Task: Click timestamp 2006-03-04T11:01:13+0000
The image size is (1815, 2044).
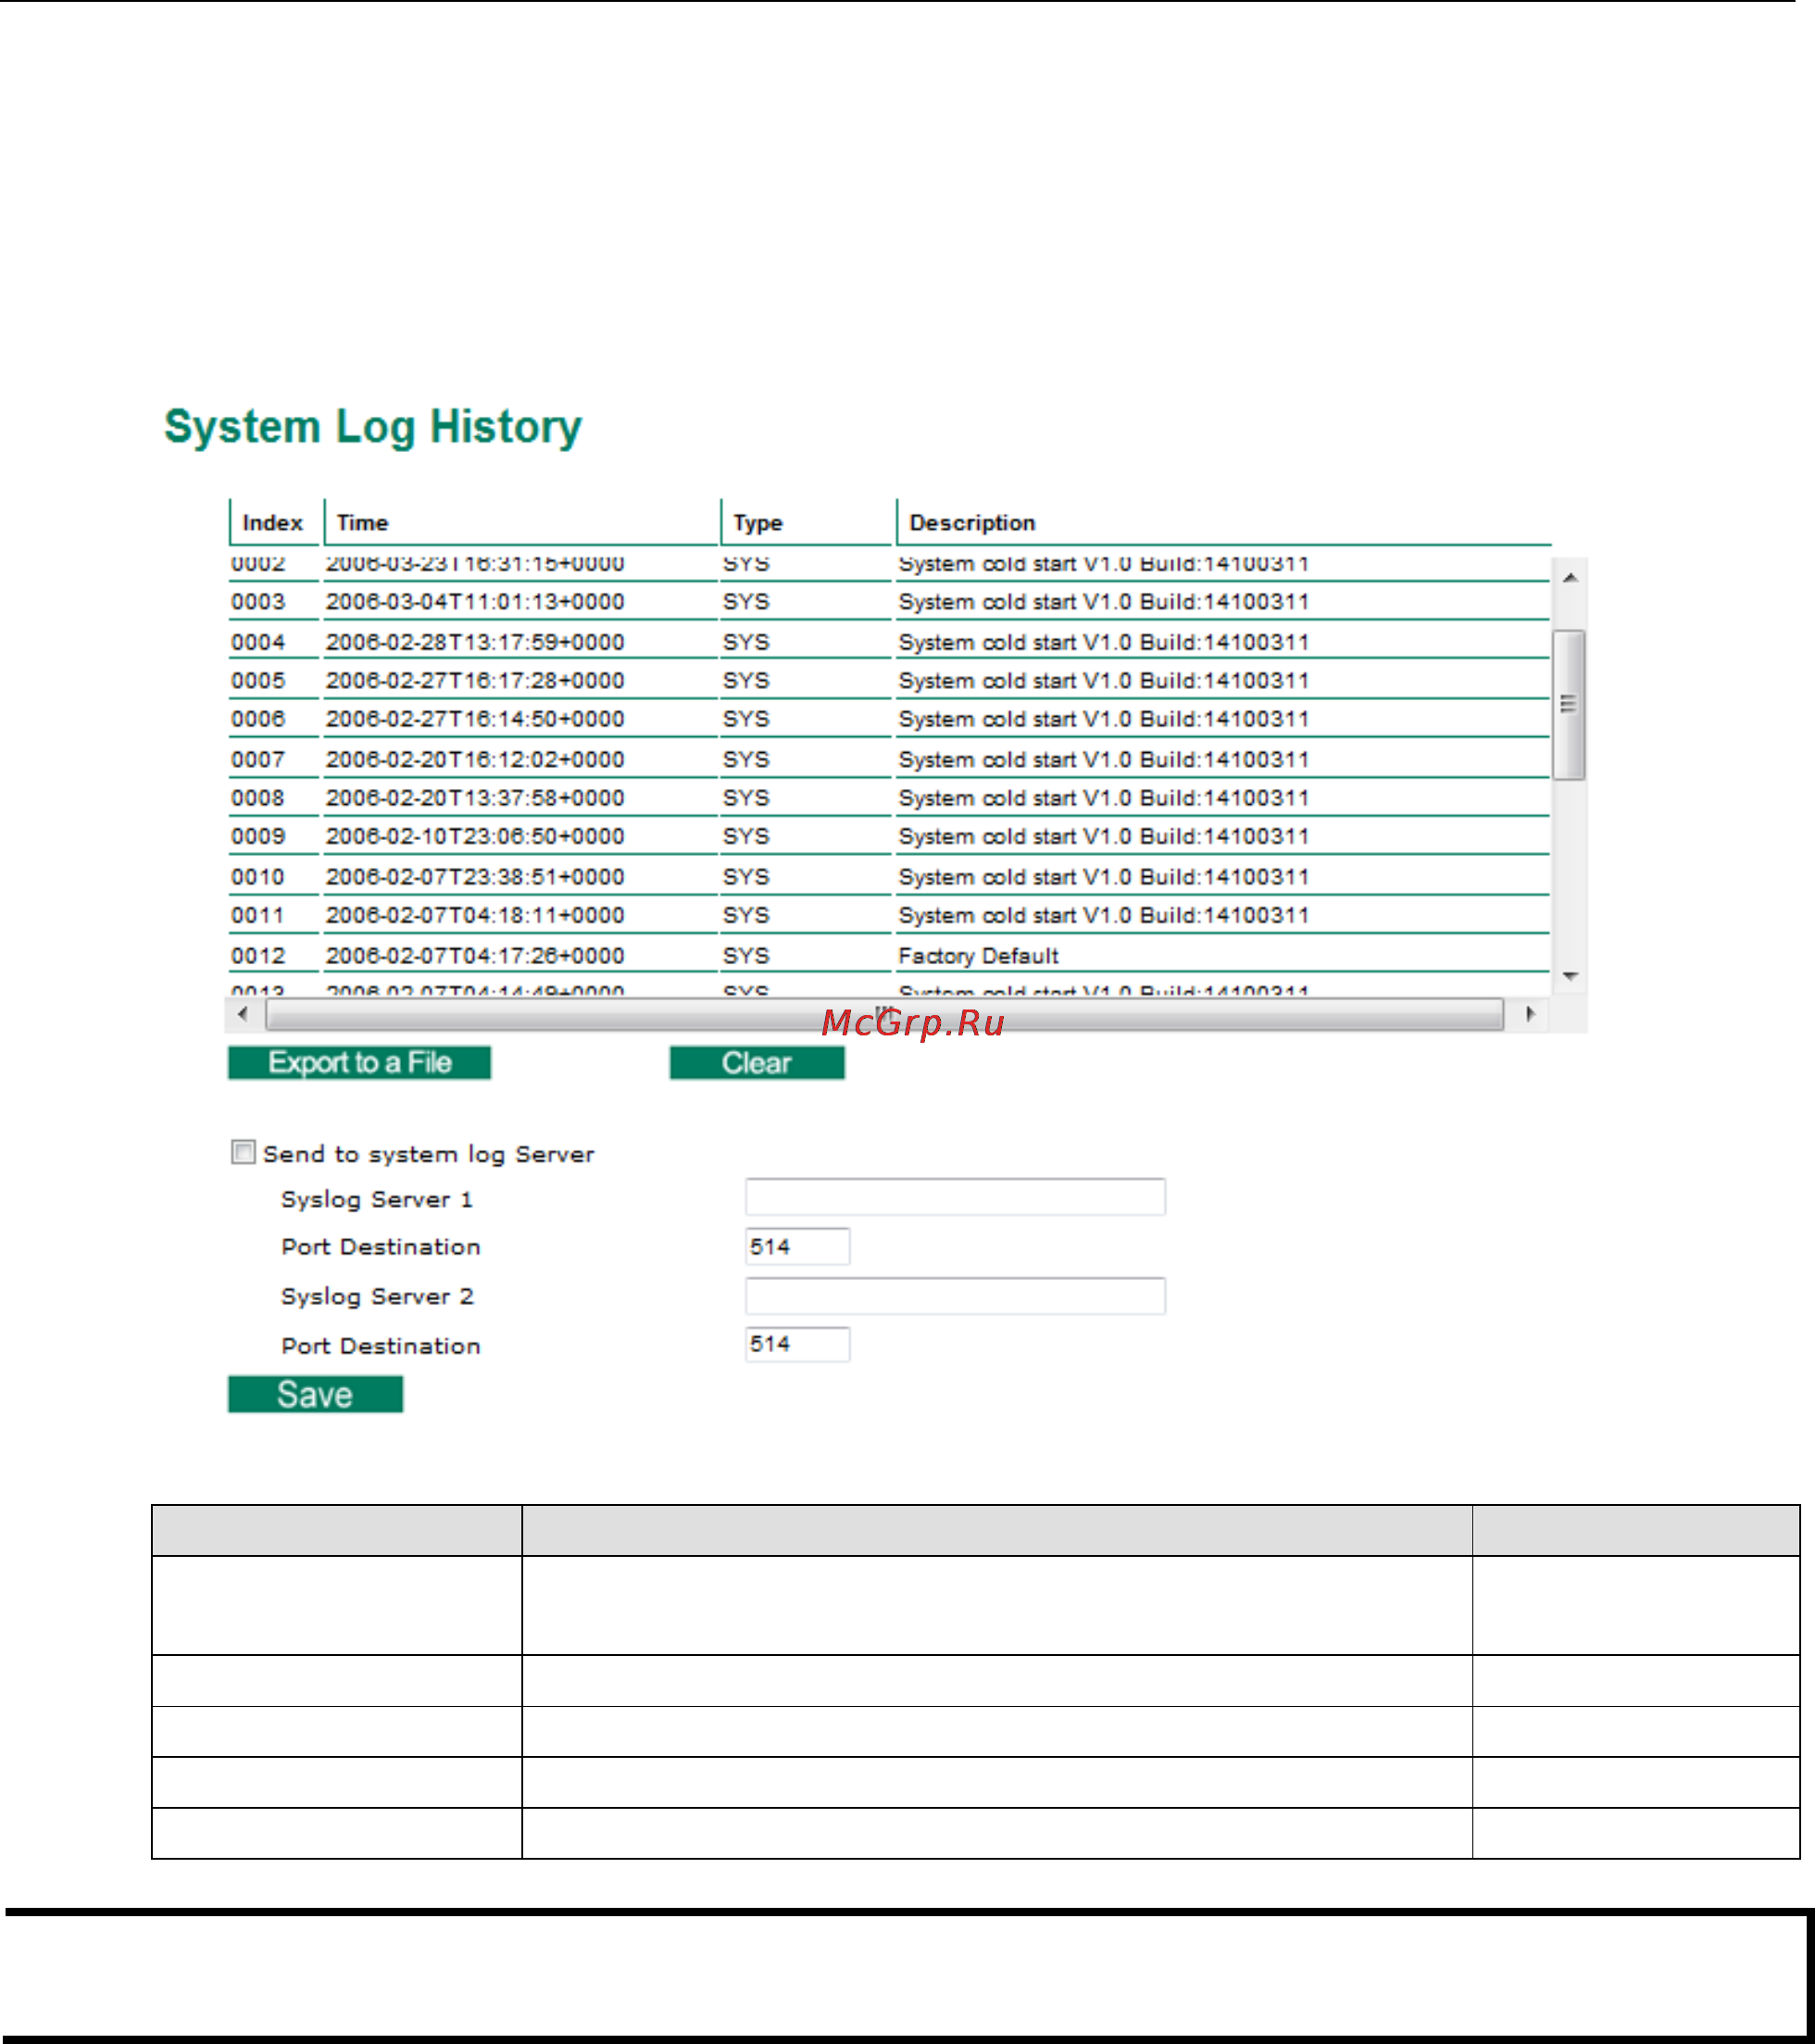Action: pyautogui.click(x=475, y=602)
